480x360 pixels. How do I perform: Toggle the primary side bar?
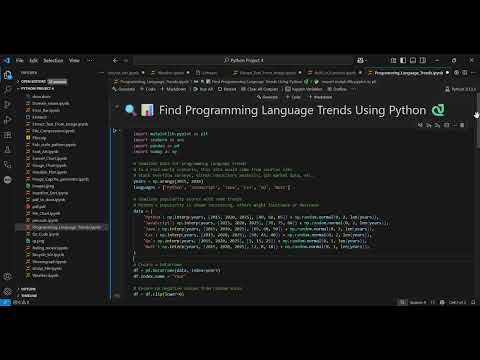click(403, 60)
